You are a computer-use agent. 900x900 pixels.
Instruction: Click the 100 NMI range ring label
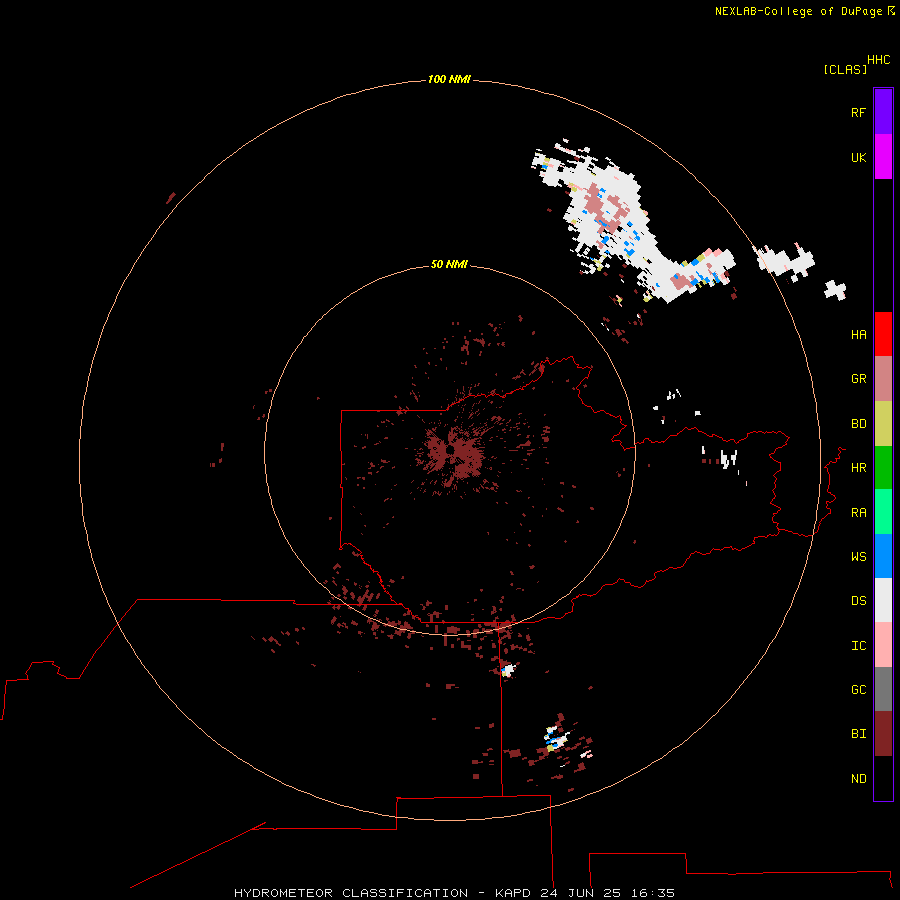click(449, 79)
